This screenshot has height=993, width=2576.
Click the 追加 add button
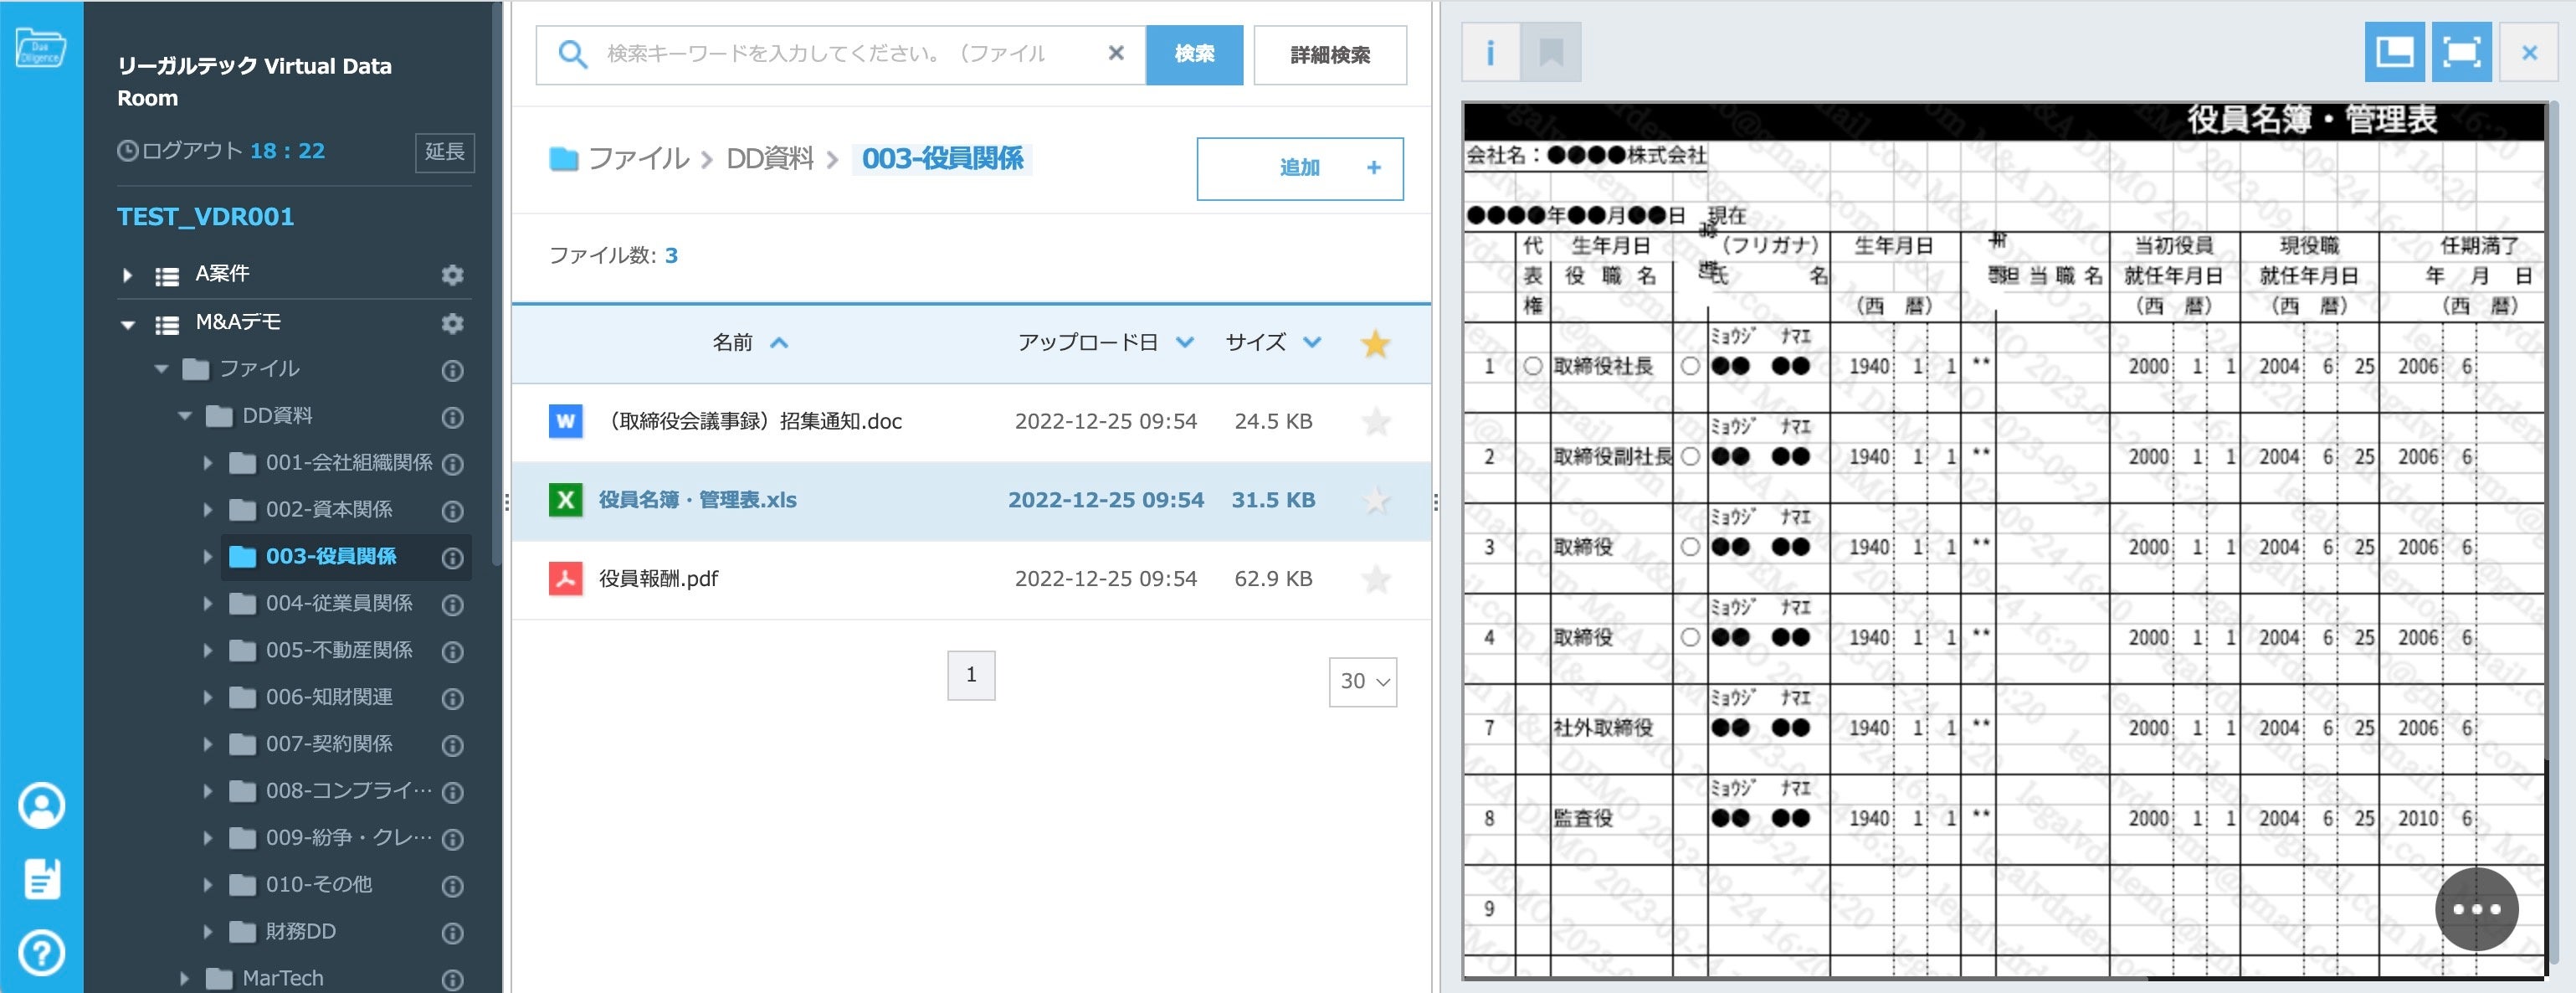pos(1299,168)
